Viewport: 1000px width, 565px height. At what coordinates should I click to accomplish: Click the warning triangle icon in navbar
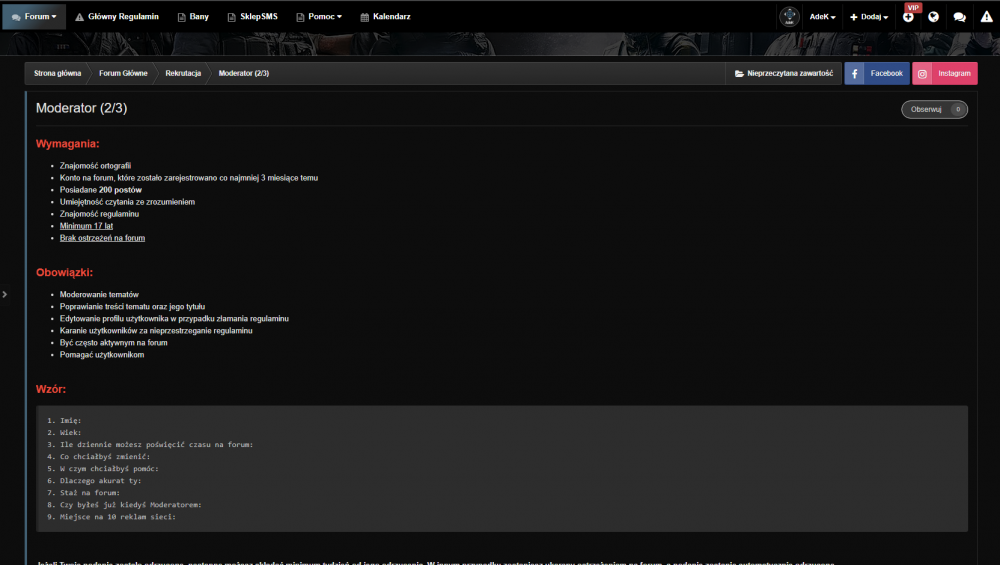point(987,17)
